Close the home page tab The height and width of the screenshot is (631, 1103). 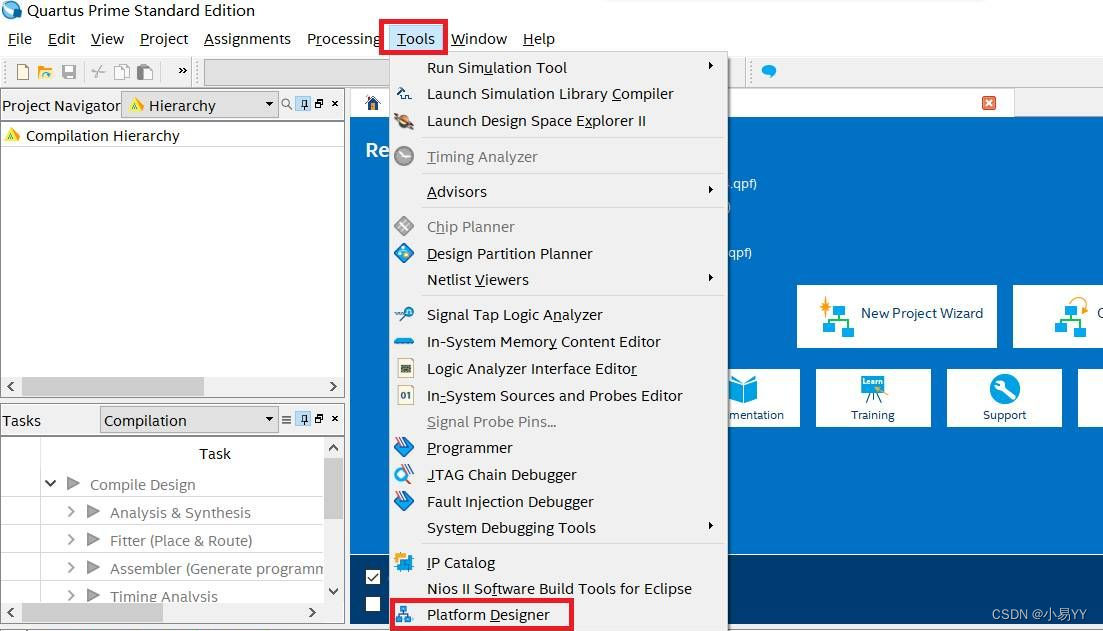point(988,103)
